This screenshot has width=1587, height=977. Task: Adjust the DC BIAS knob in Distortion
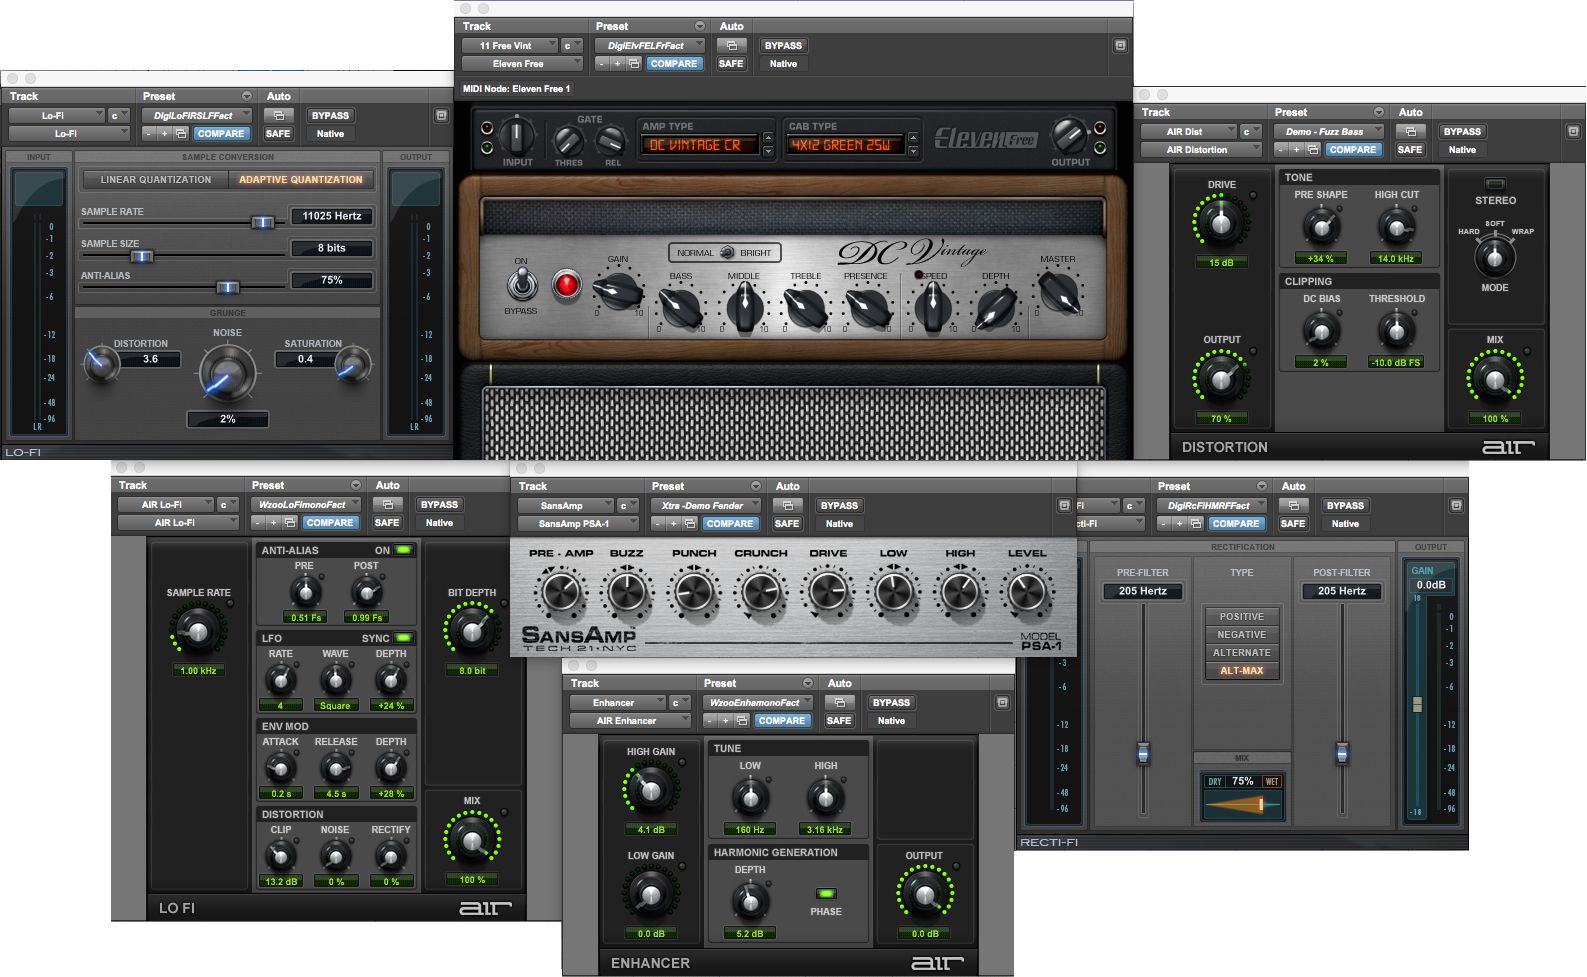click(1321, 331)
